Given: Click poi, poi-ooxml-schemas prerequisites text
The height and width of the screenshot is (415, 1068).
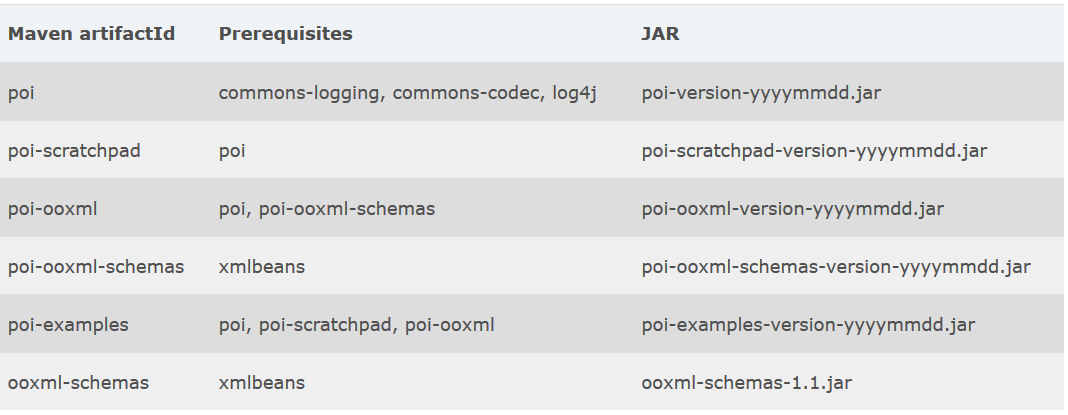Looking at the screenshot, I should pos(327,209).
